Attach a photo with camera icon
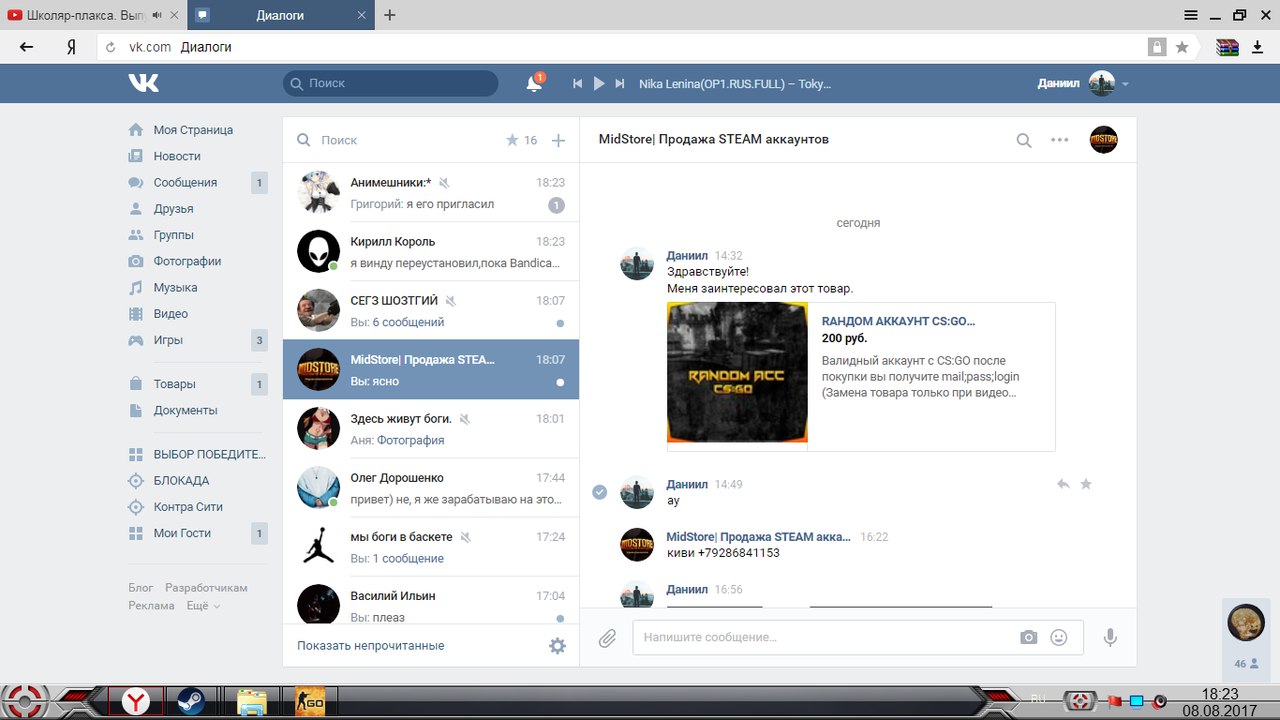 coord(1029,638)
